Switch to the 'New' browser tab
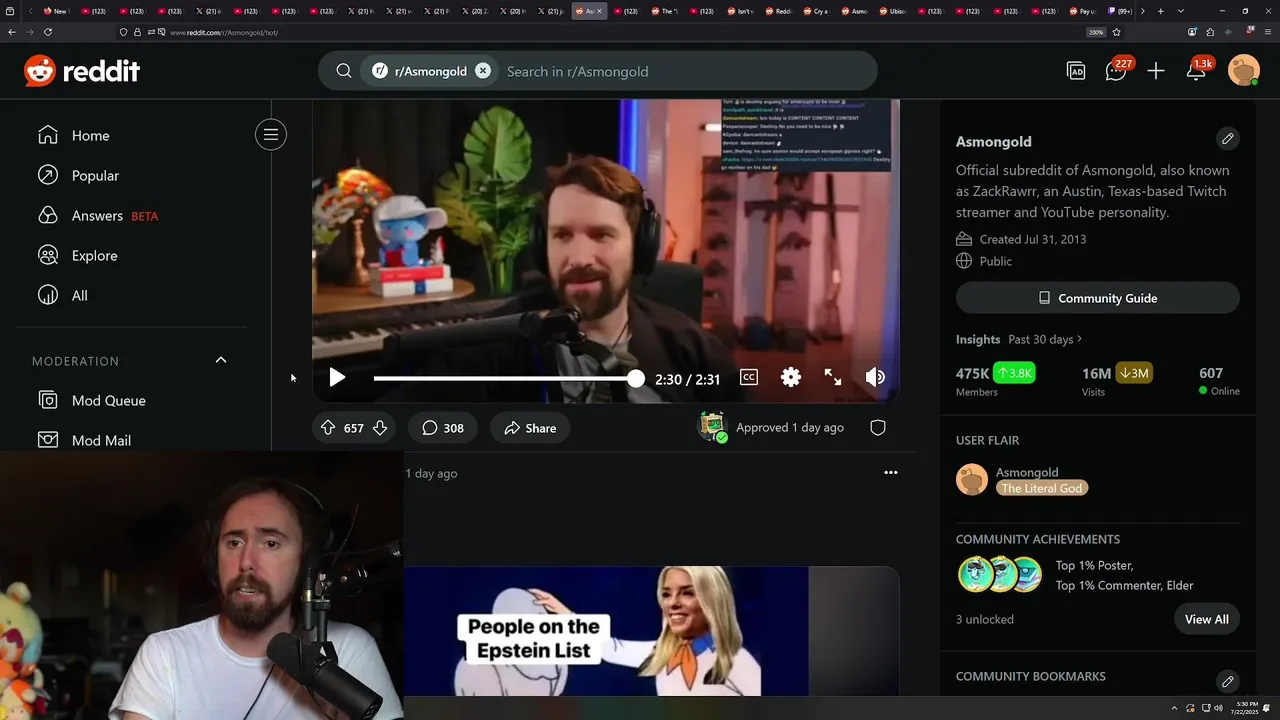Screen dimensions: 1280x720 (55, 11)
